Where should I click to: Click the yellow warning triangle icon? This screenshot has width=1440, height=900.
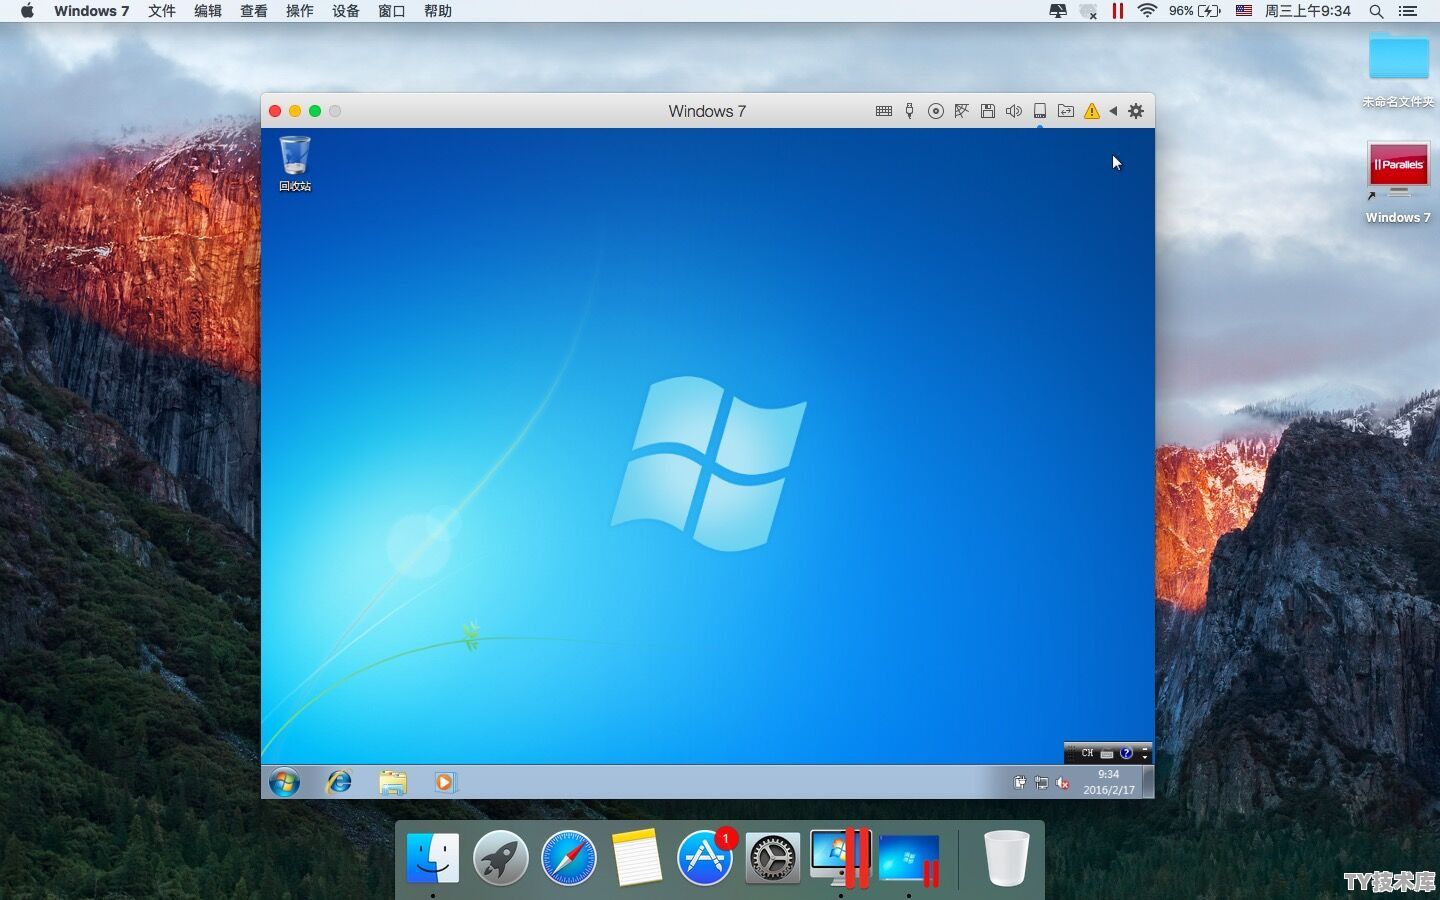point(1092,111)
